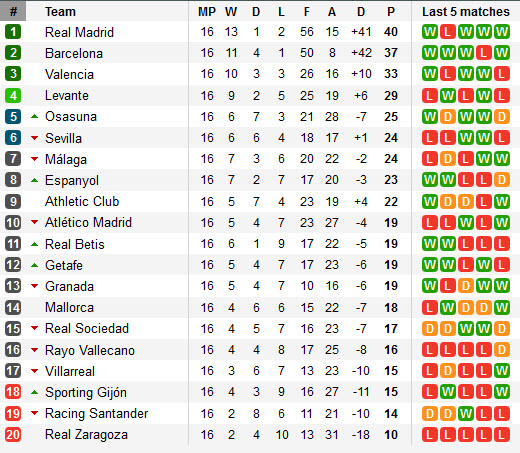Open the Atlético Madrid team link
Image resolution: width=520 pixels, height=453 pixels.
(x=88, y=222)
